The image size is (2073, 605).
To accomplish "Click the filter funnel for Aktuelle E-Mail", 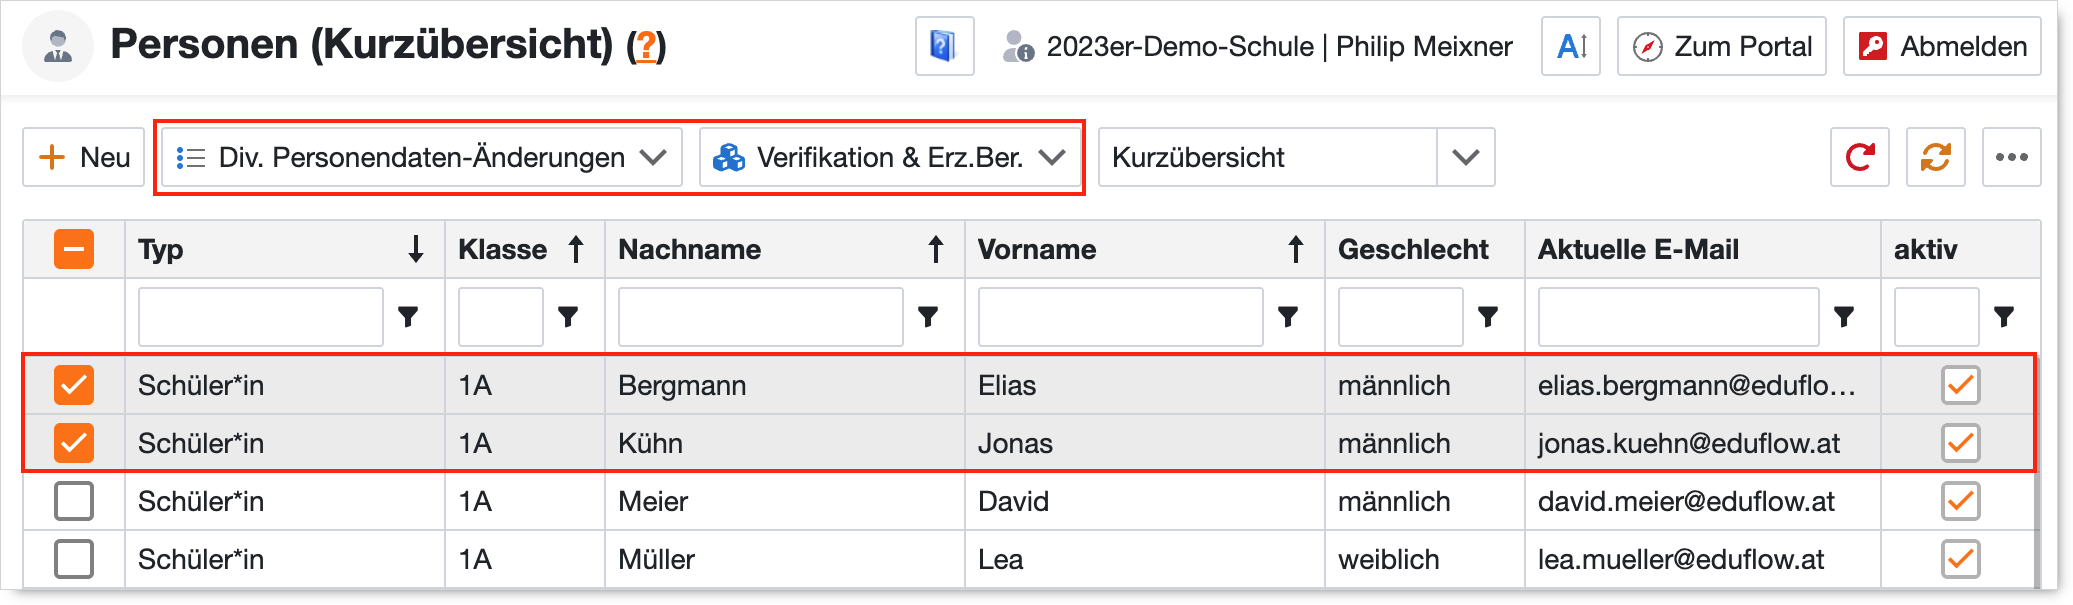I will [x=1844, y=317].
